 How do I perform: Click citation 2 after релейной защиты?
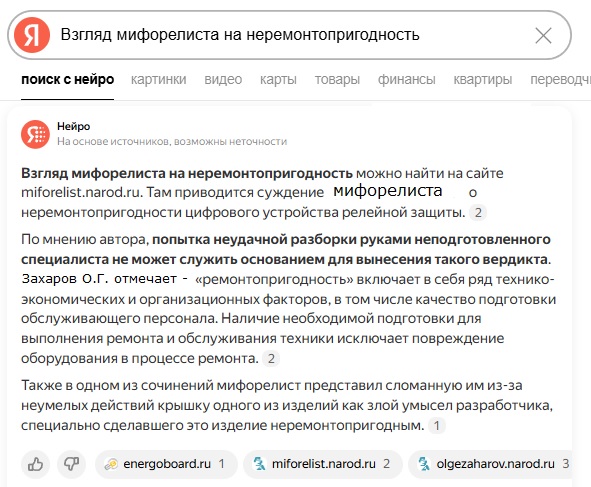[x=478, y=213]
